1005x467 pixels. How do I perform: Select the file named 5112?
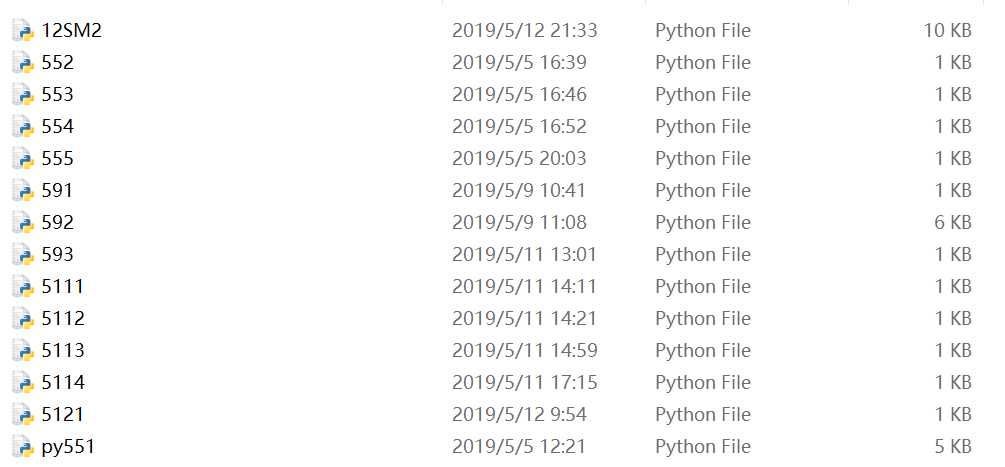63,319
